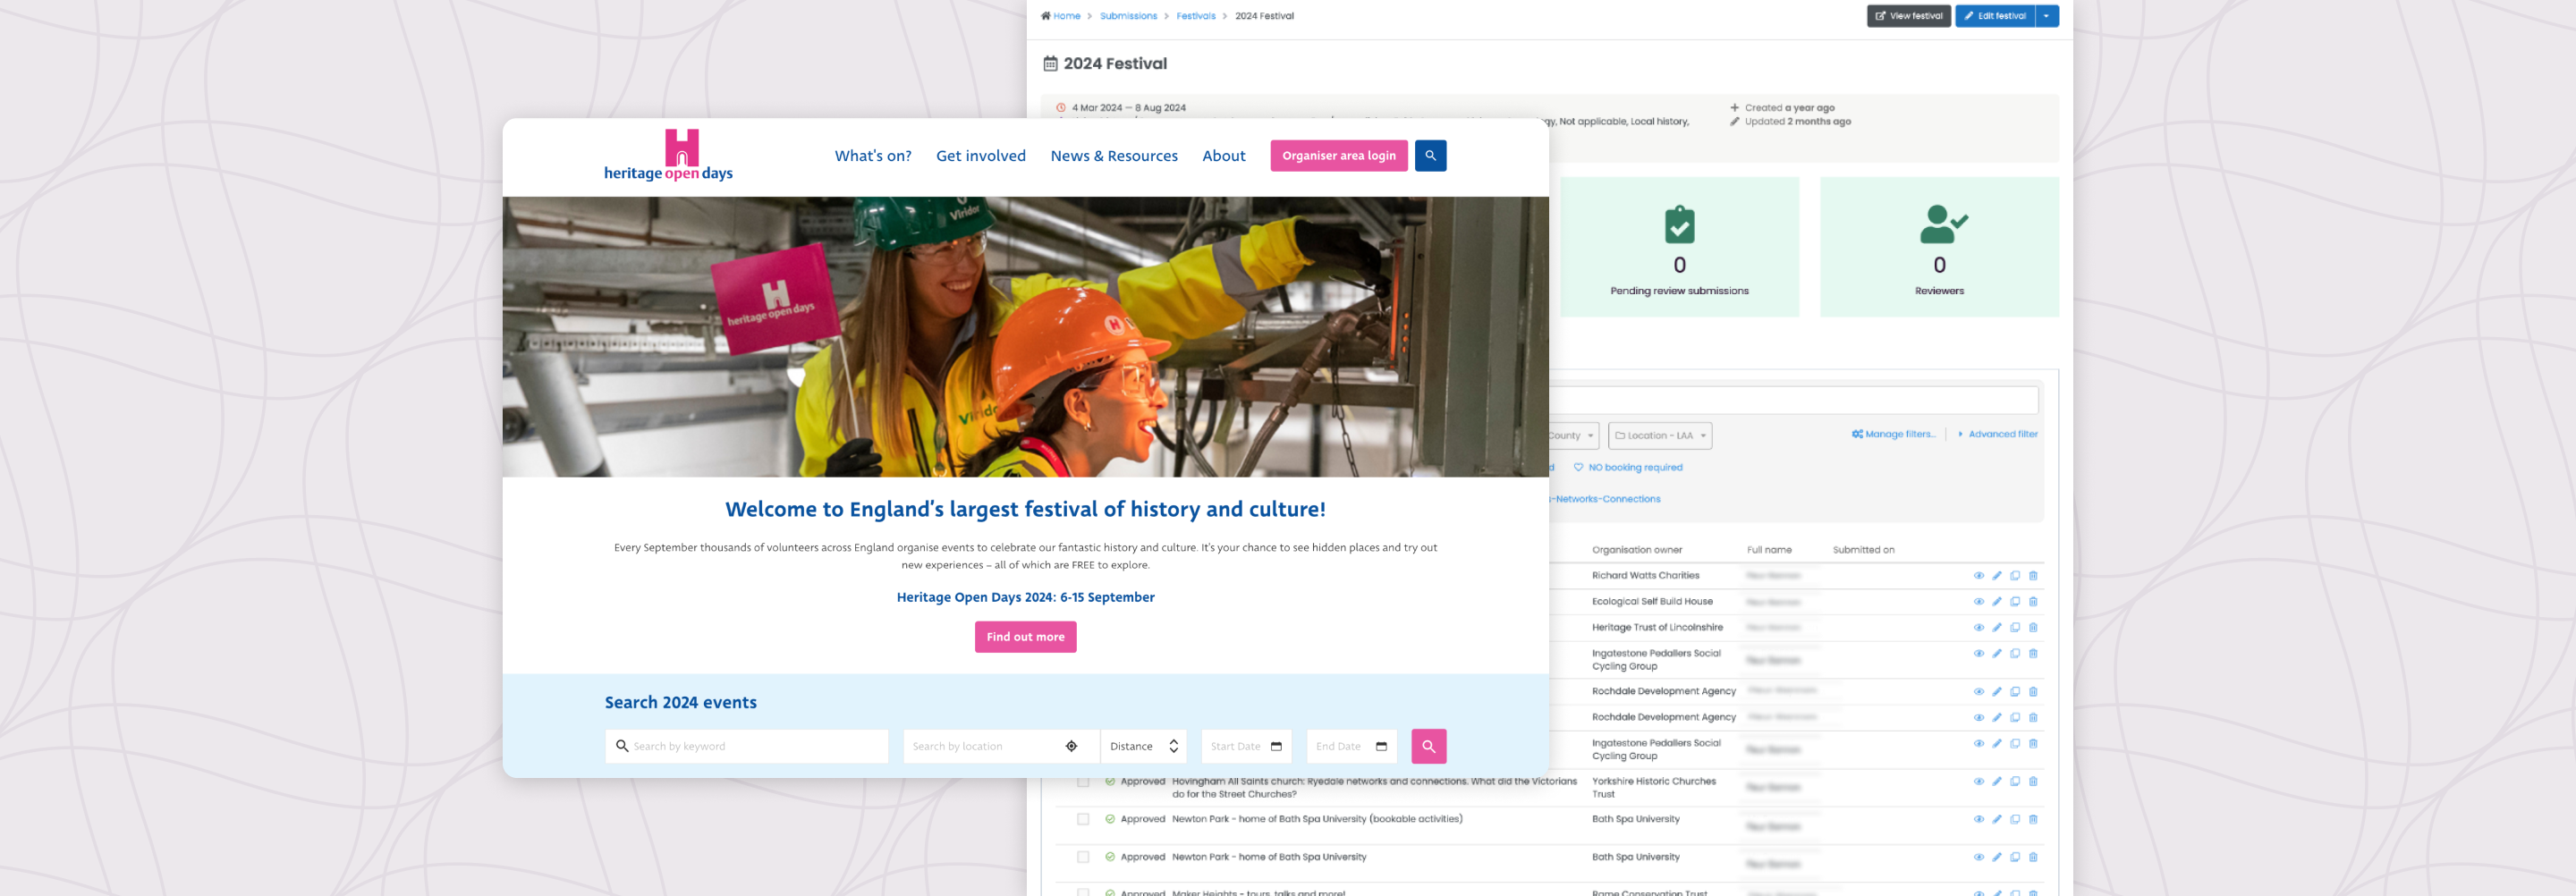Open the Reviewers card

coord(1938,247)
